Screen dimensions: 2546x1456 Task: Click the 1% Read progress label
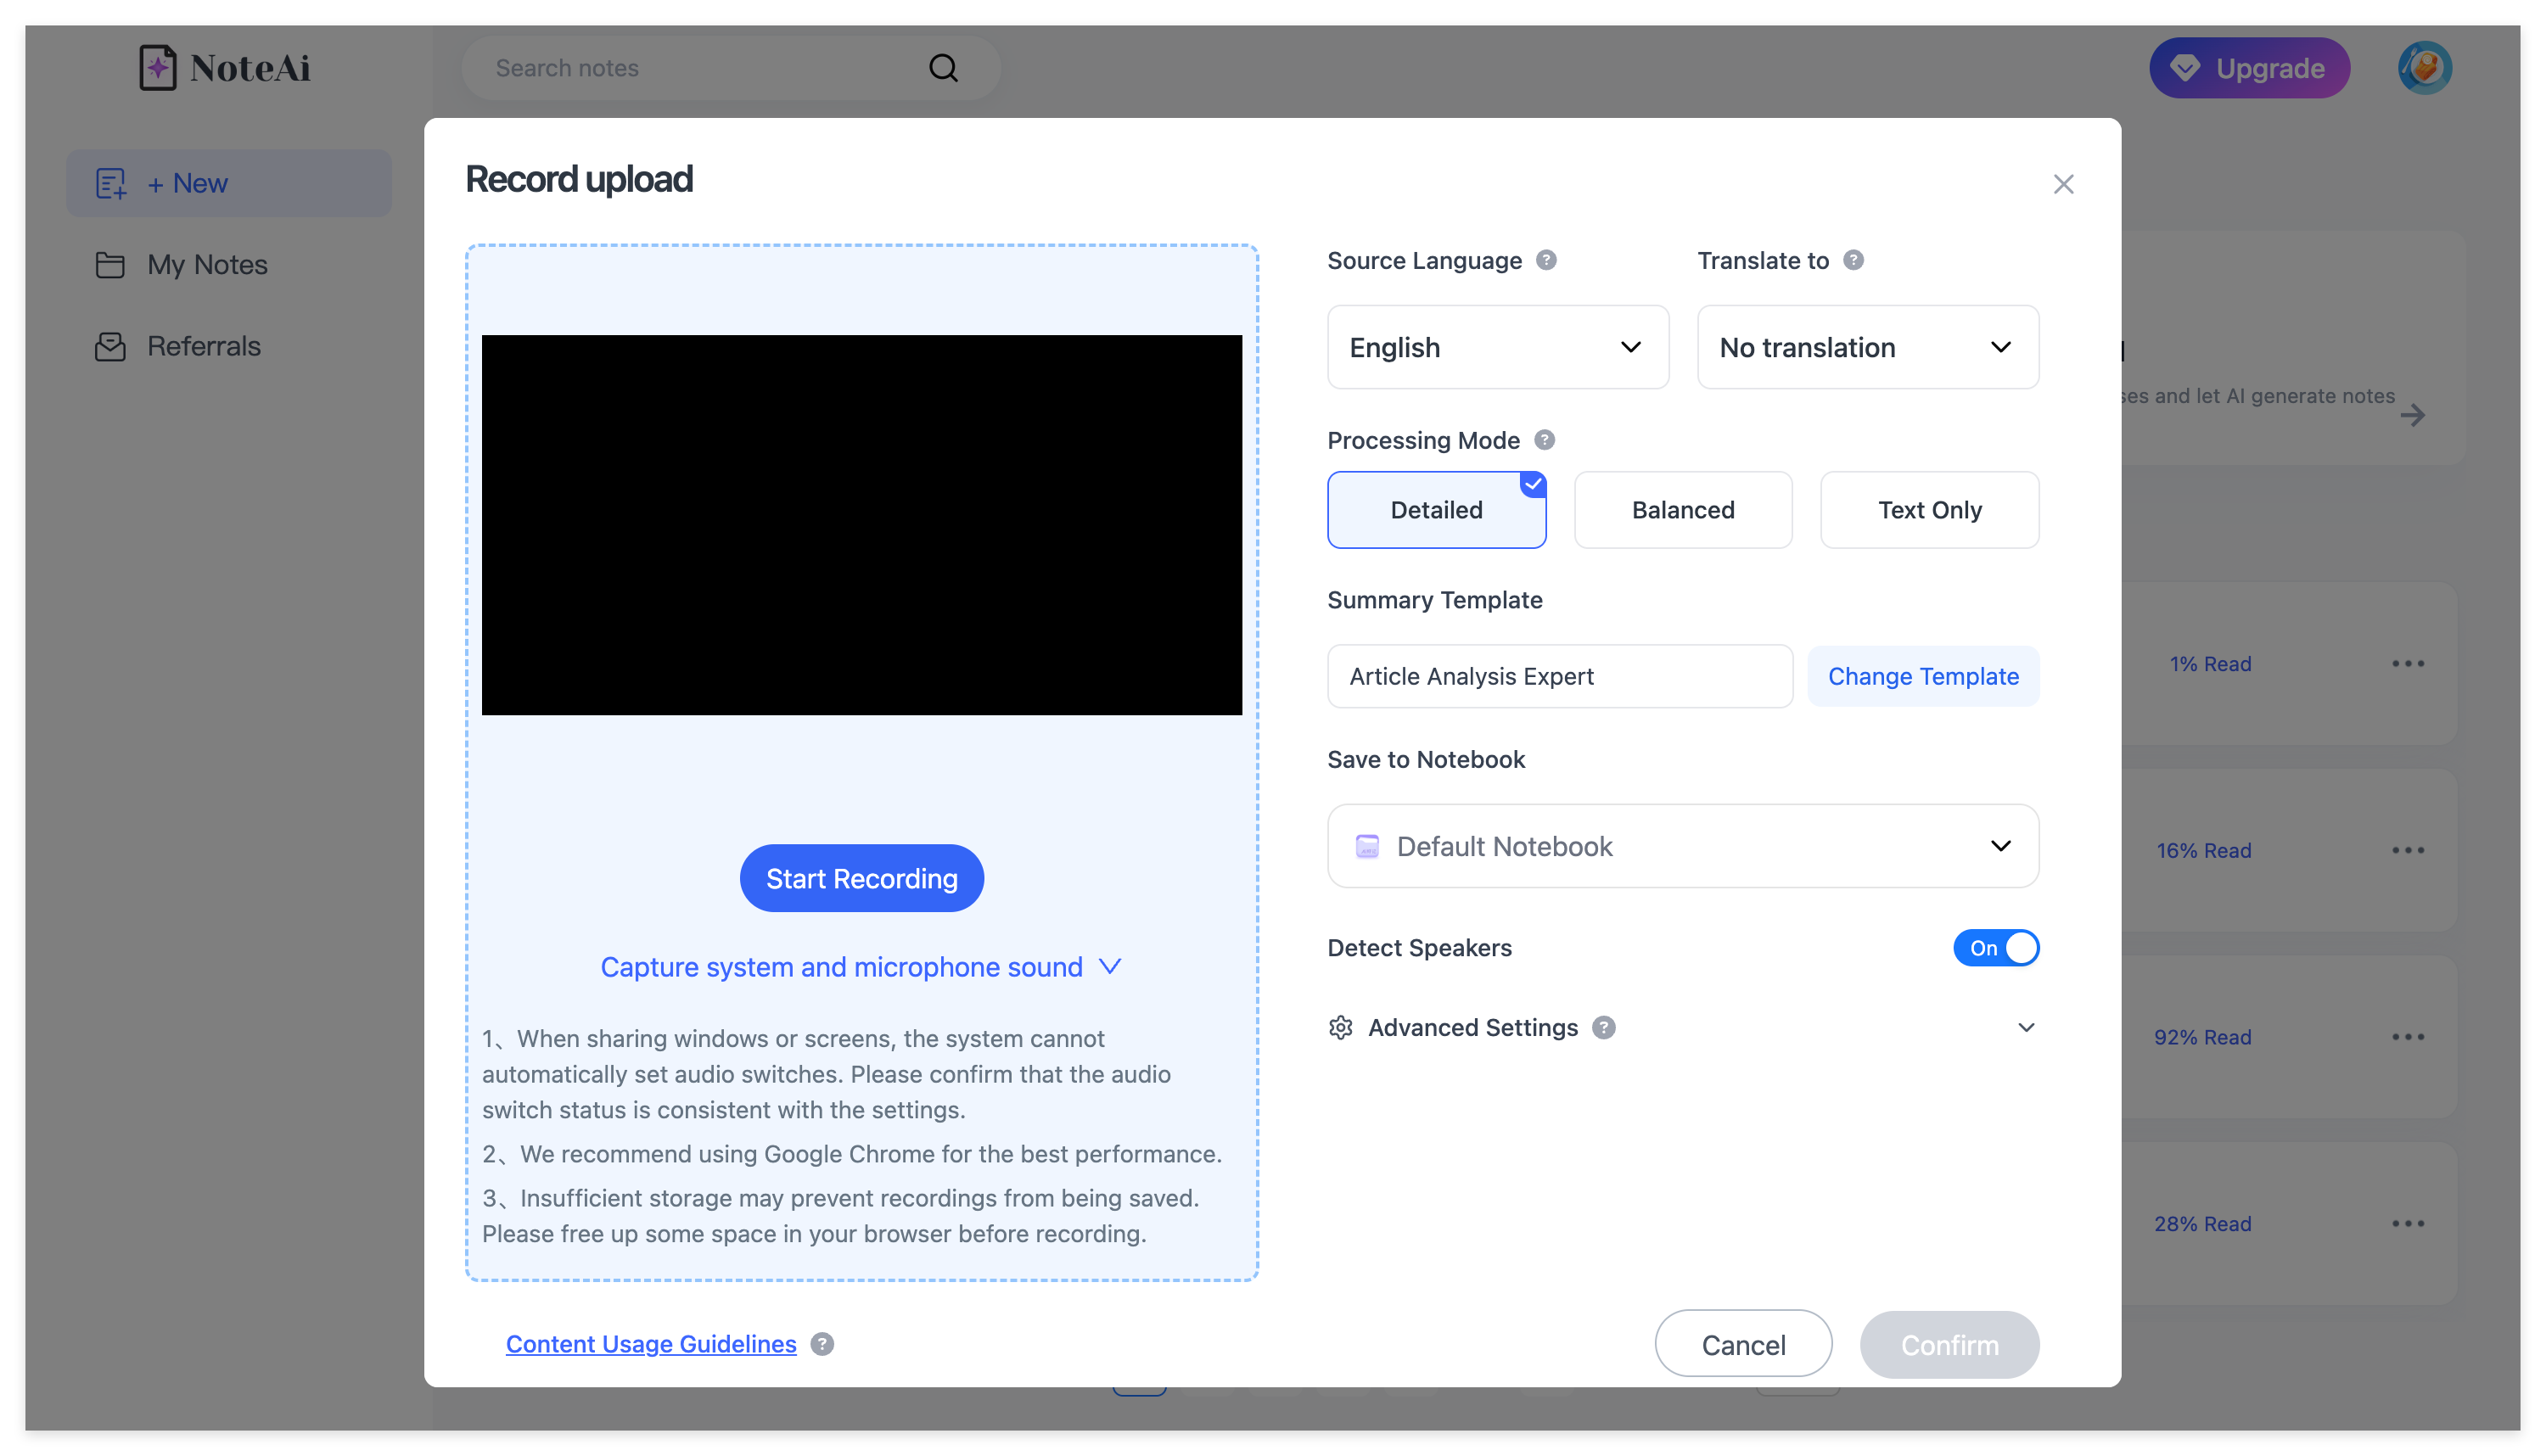pos(2210,663)
